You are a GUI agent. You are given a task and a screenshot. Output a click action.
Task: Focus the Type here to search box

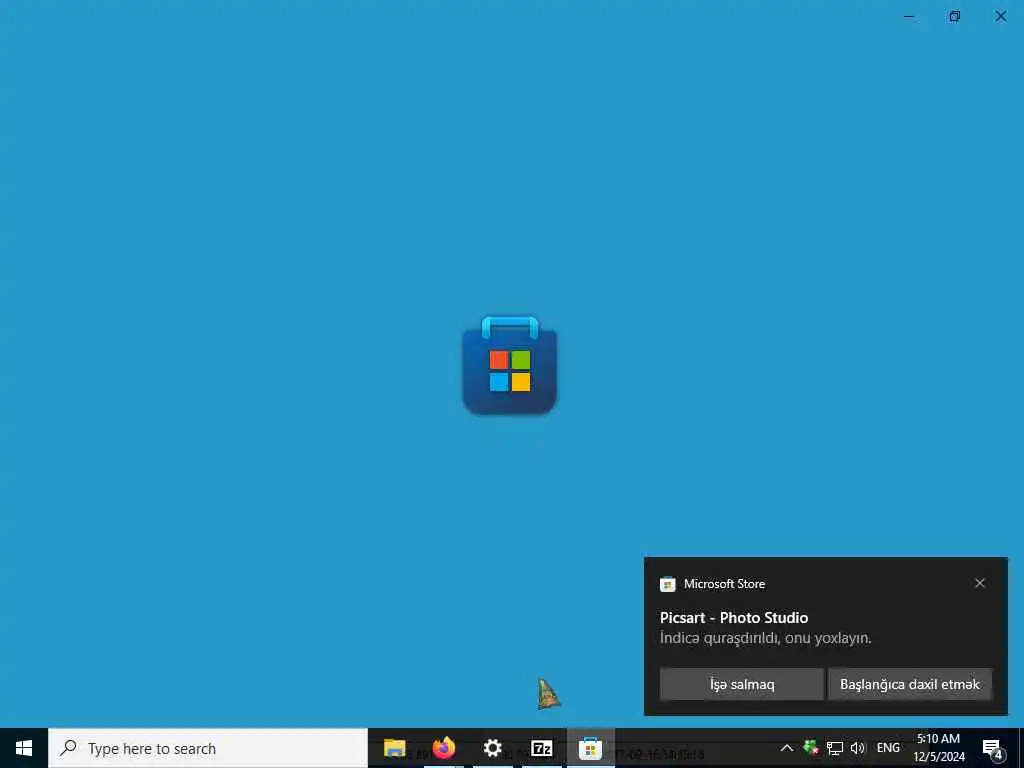point(208,748)
